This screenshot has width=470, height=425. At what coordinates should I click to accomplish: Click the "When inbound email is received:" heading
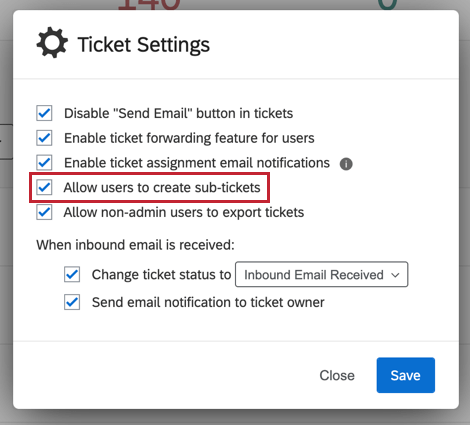coord(135,245)
